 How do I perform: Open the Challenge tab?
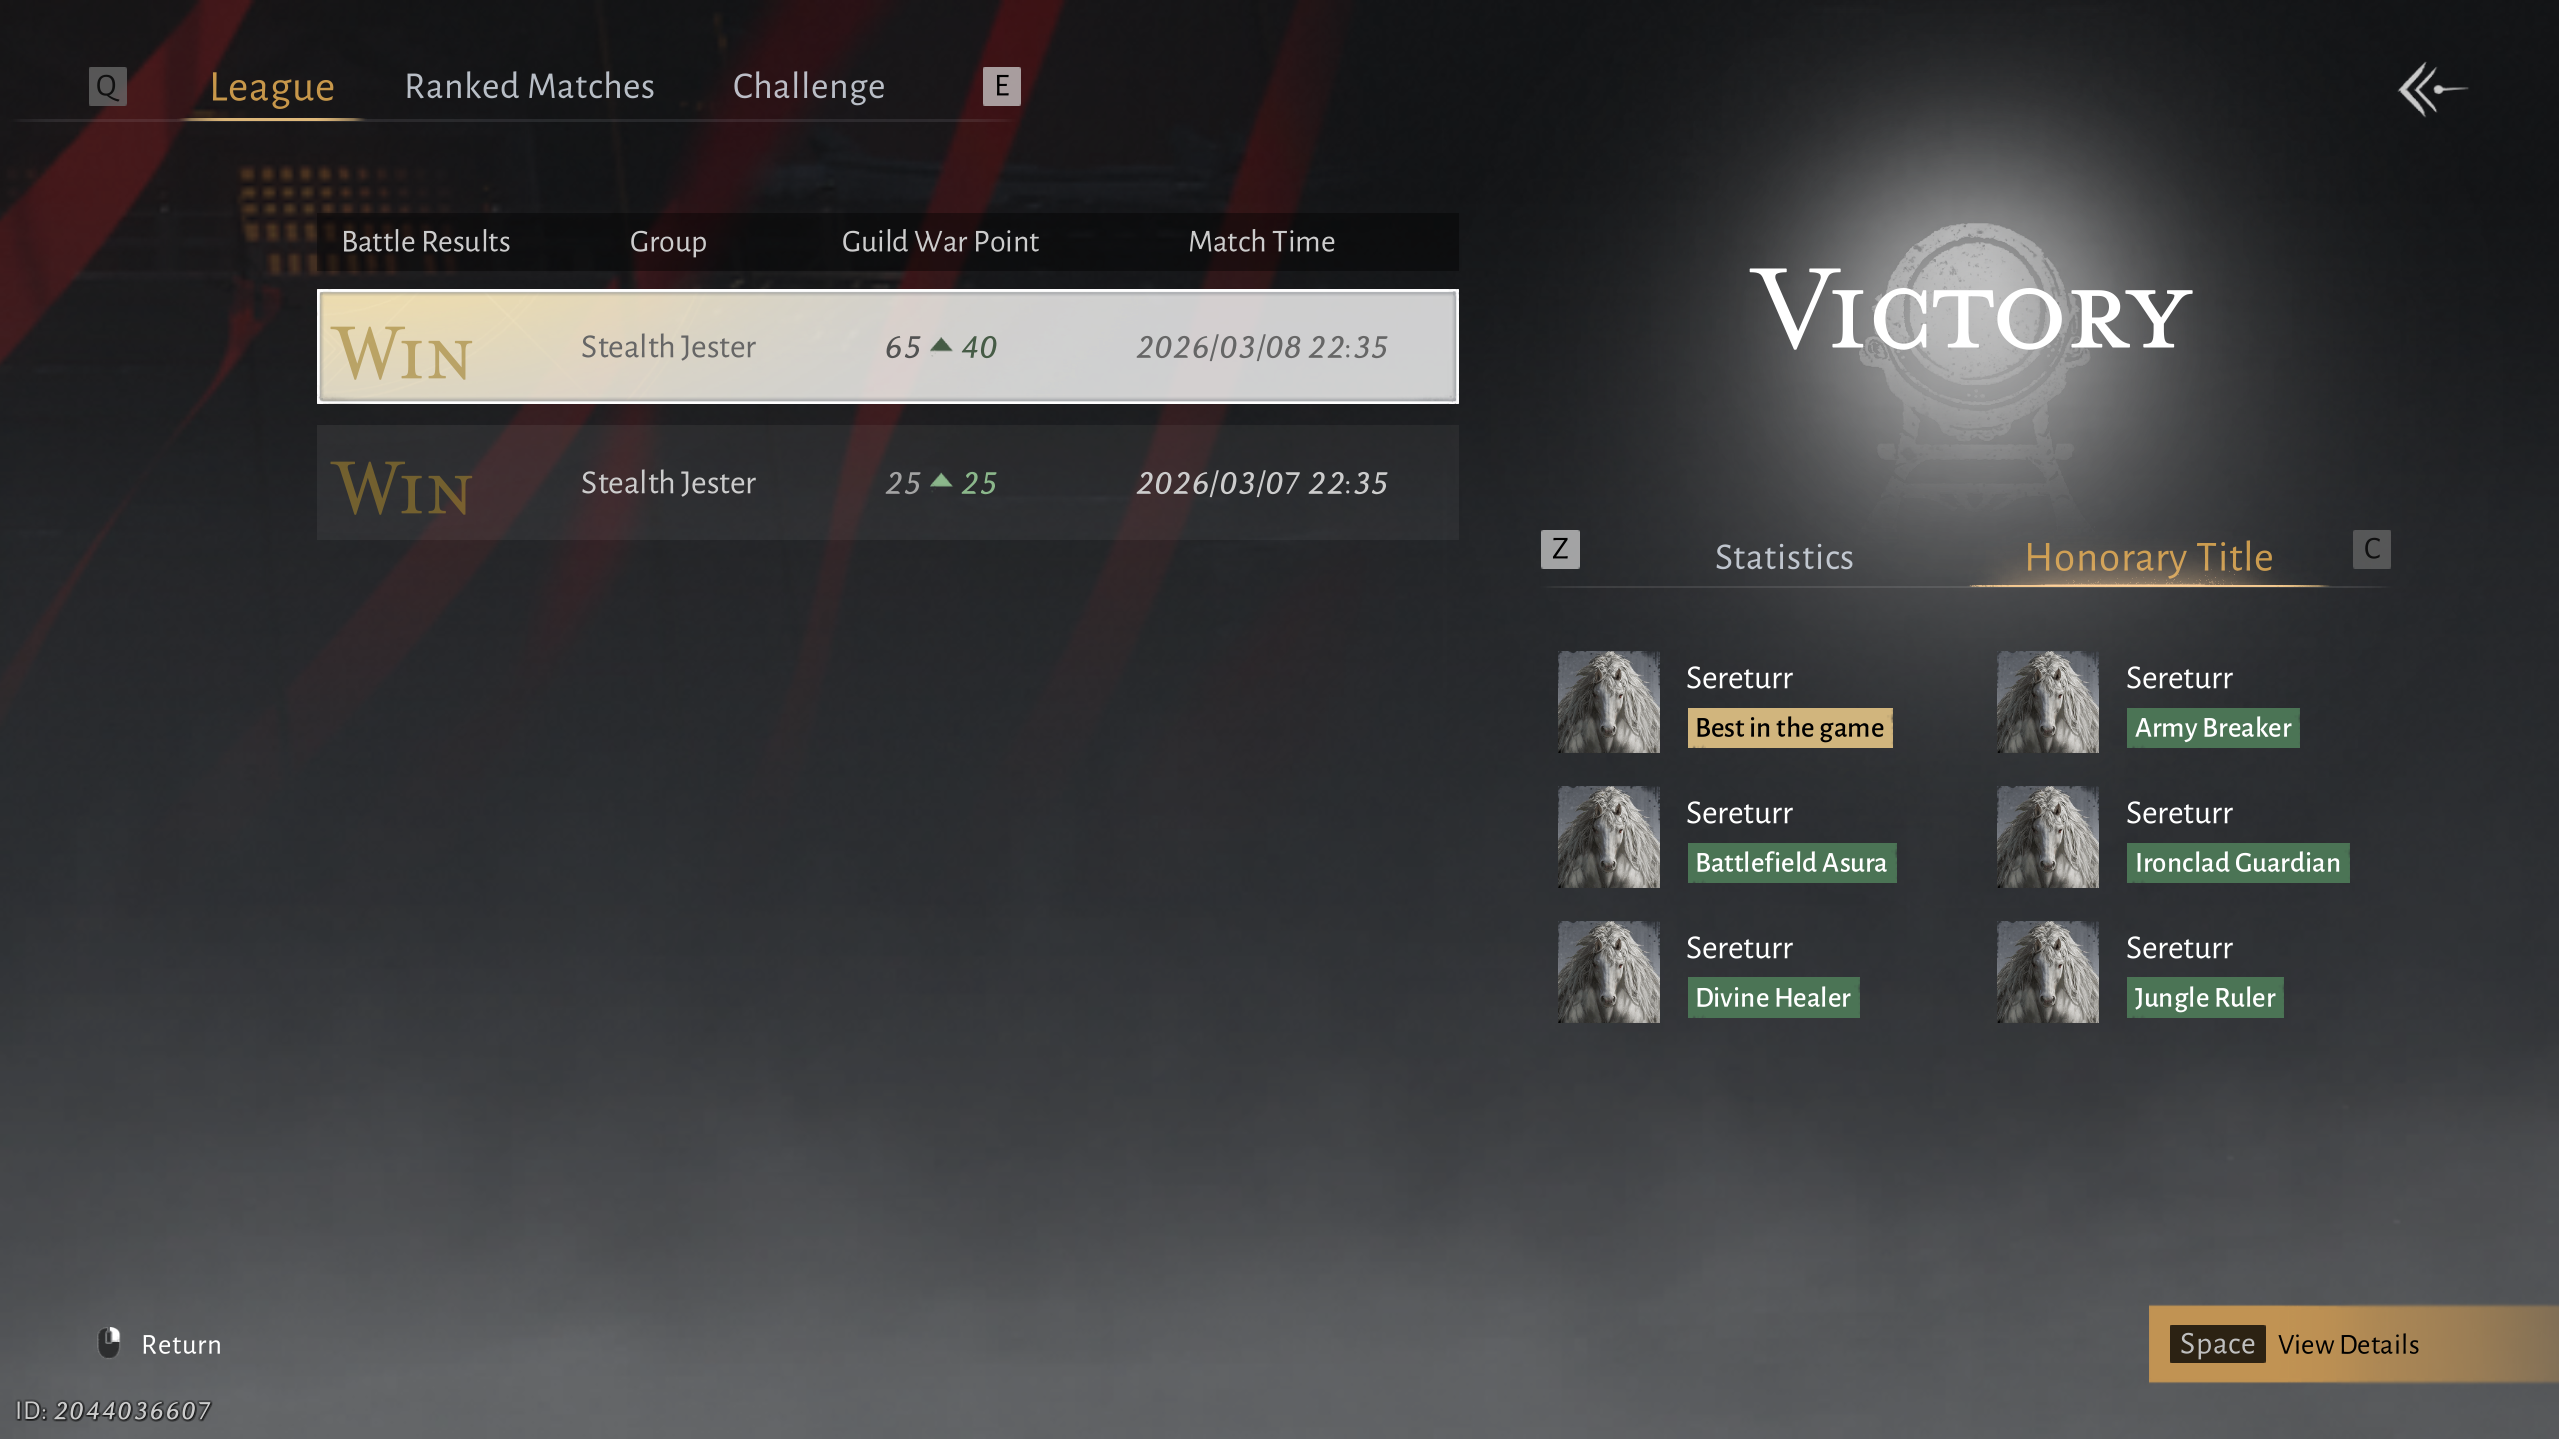[x=808, y=87]
